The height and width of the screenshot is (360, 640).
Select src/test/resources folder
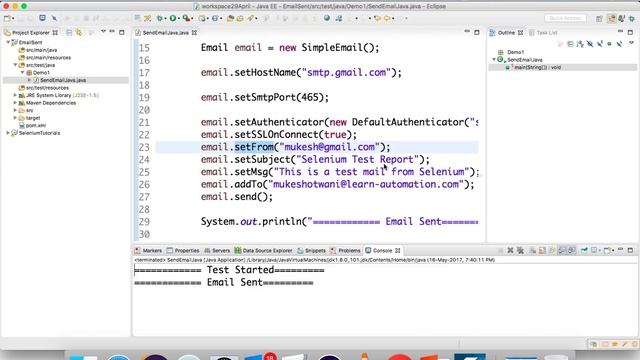[x=47, y=88]
